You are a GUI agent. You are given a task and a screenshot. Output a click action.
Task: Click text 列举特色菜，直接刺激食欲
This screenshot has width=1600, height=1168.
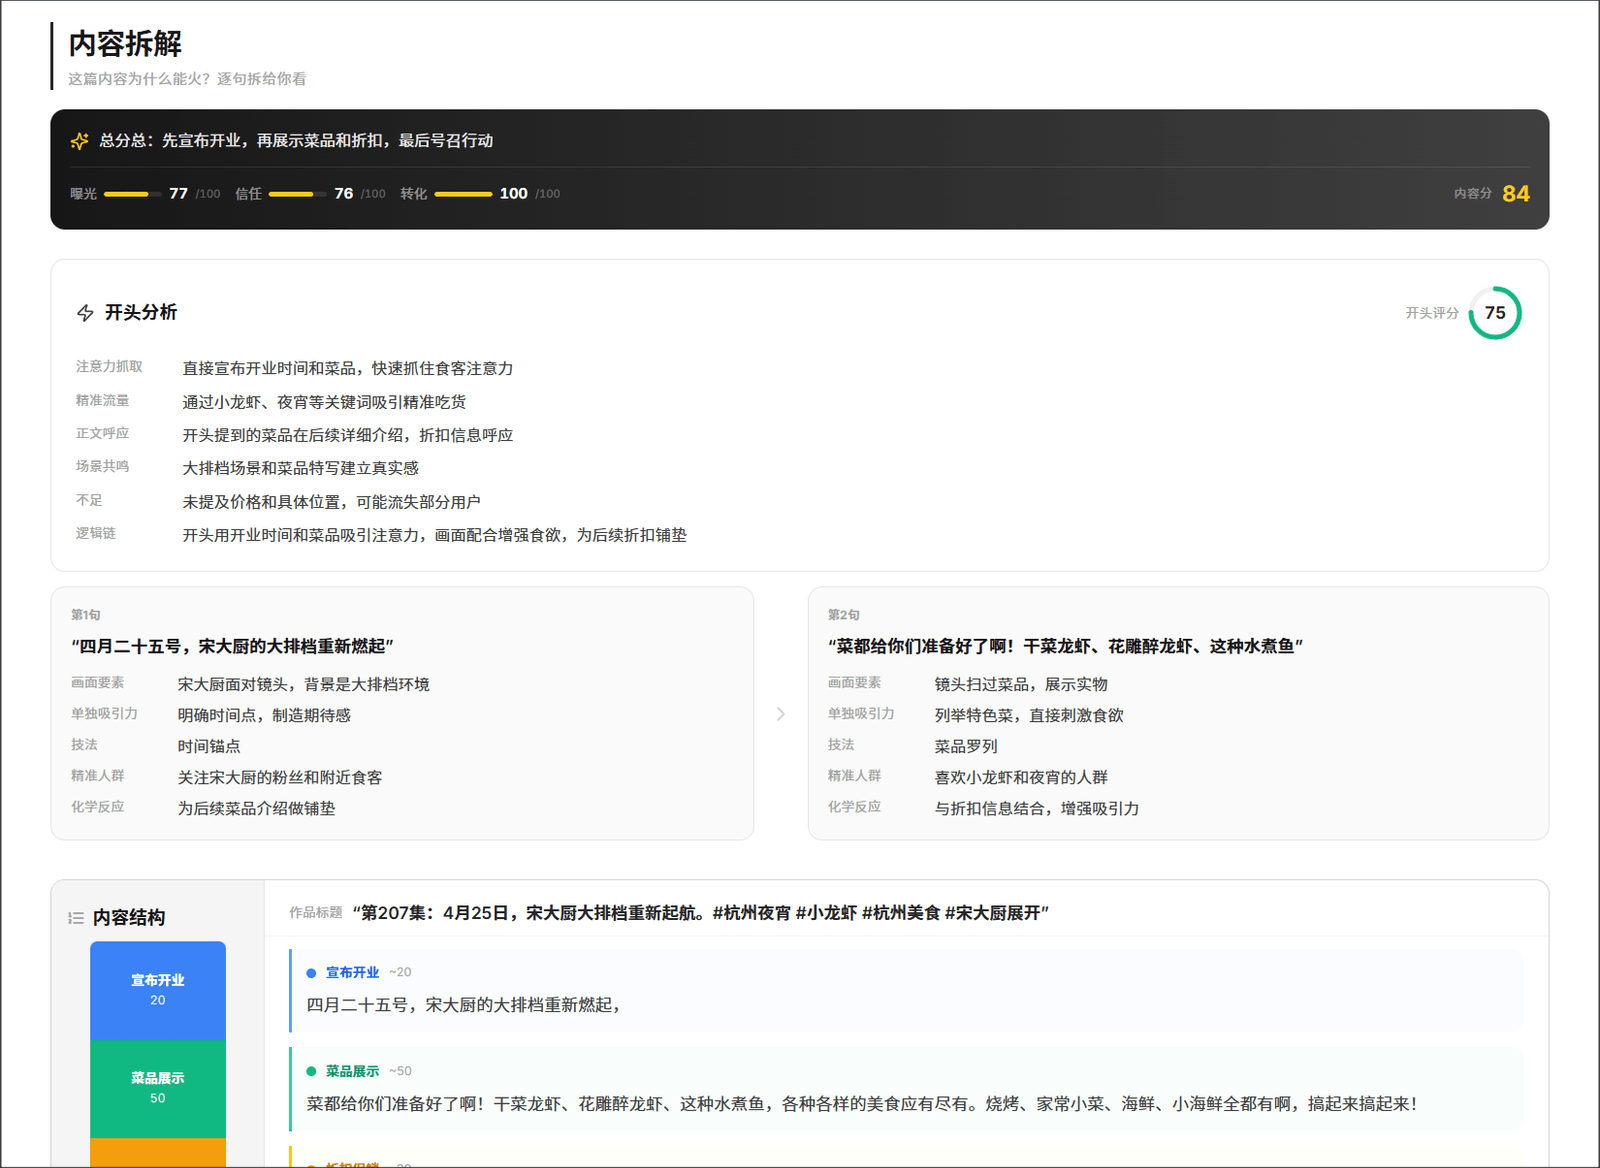pyautogui.click(x=1029, y=716)
